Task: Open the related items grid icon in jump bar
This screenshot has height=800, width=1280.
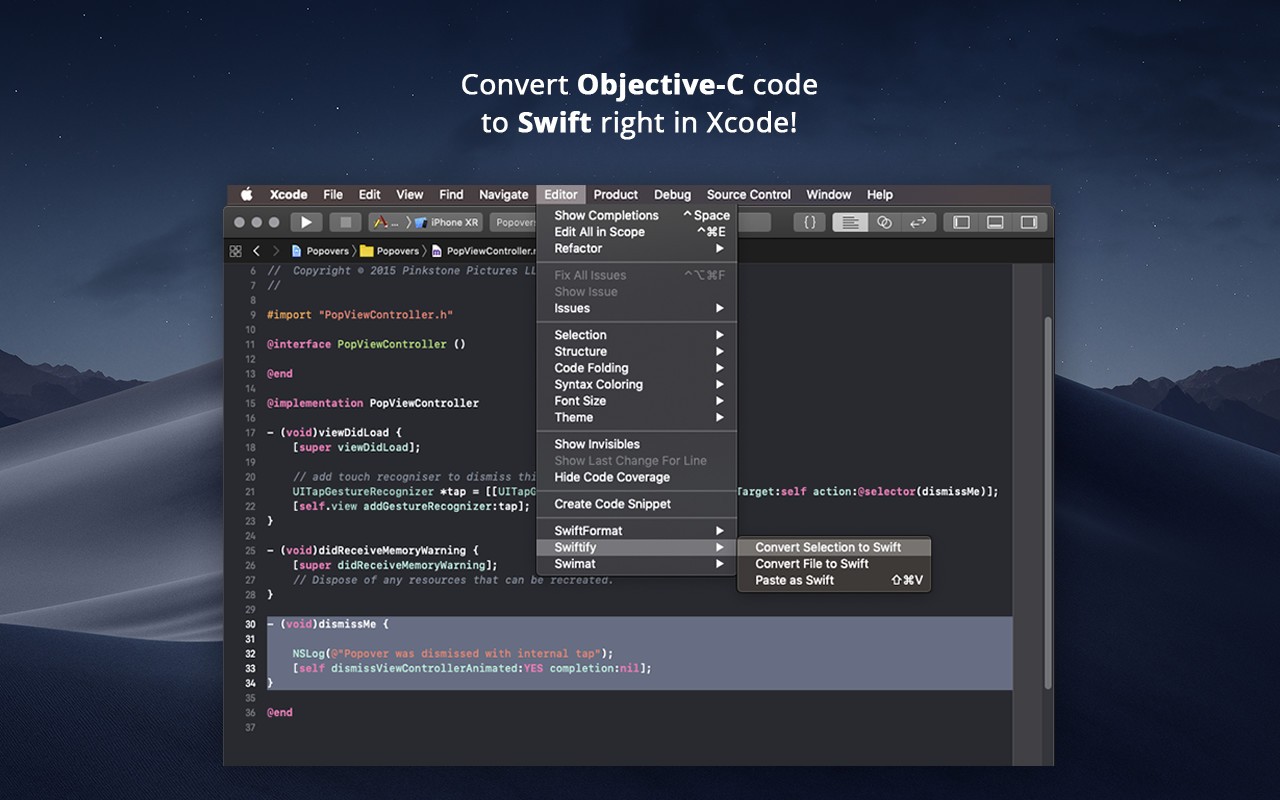Action: click(x=236, y=250)
